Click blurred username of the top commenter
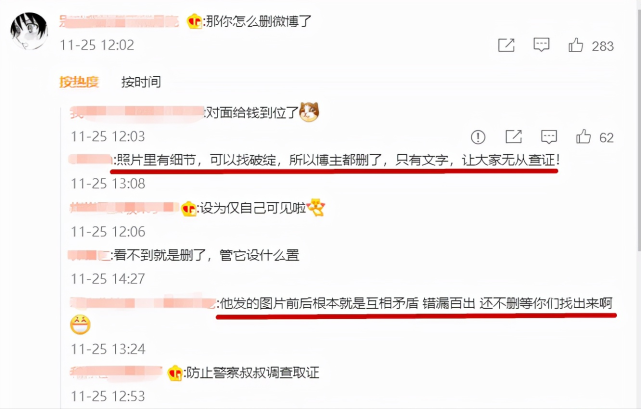This screenshot has height=409, width=641. point(119,21)
